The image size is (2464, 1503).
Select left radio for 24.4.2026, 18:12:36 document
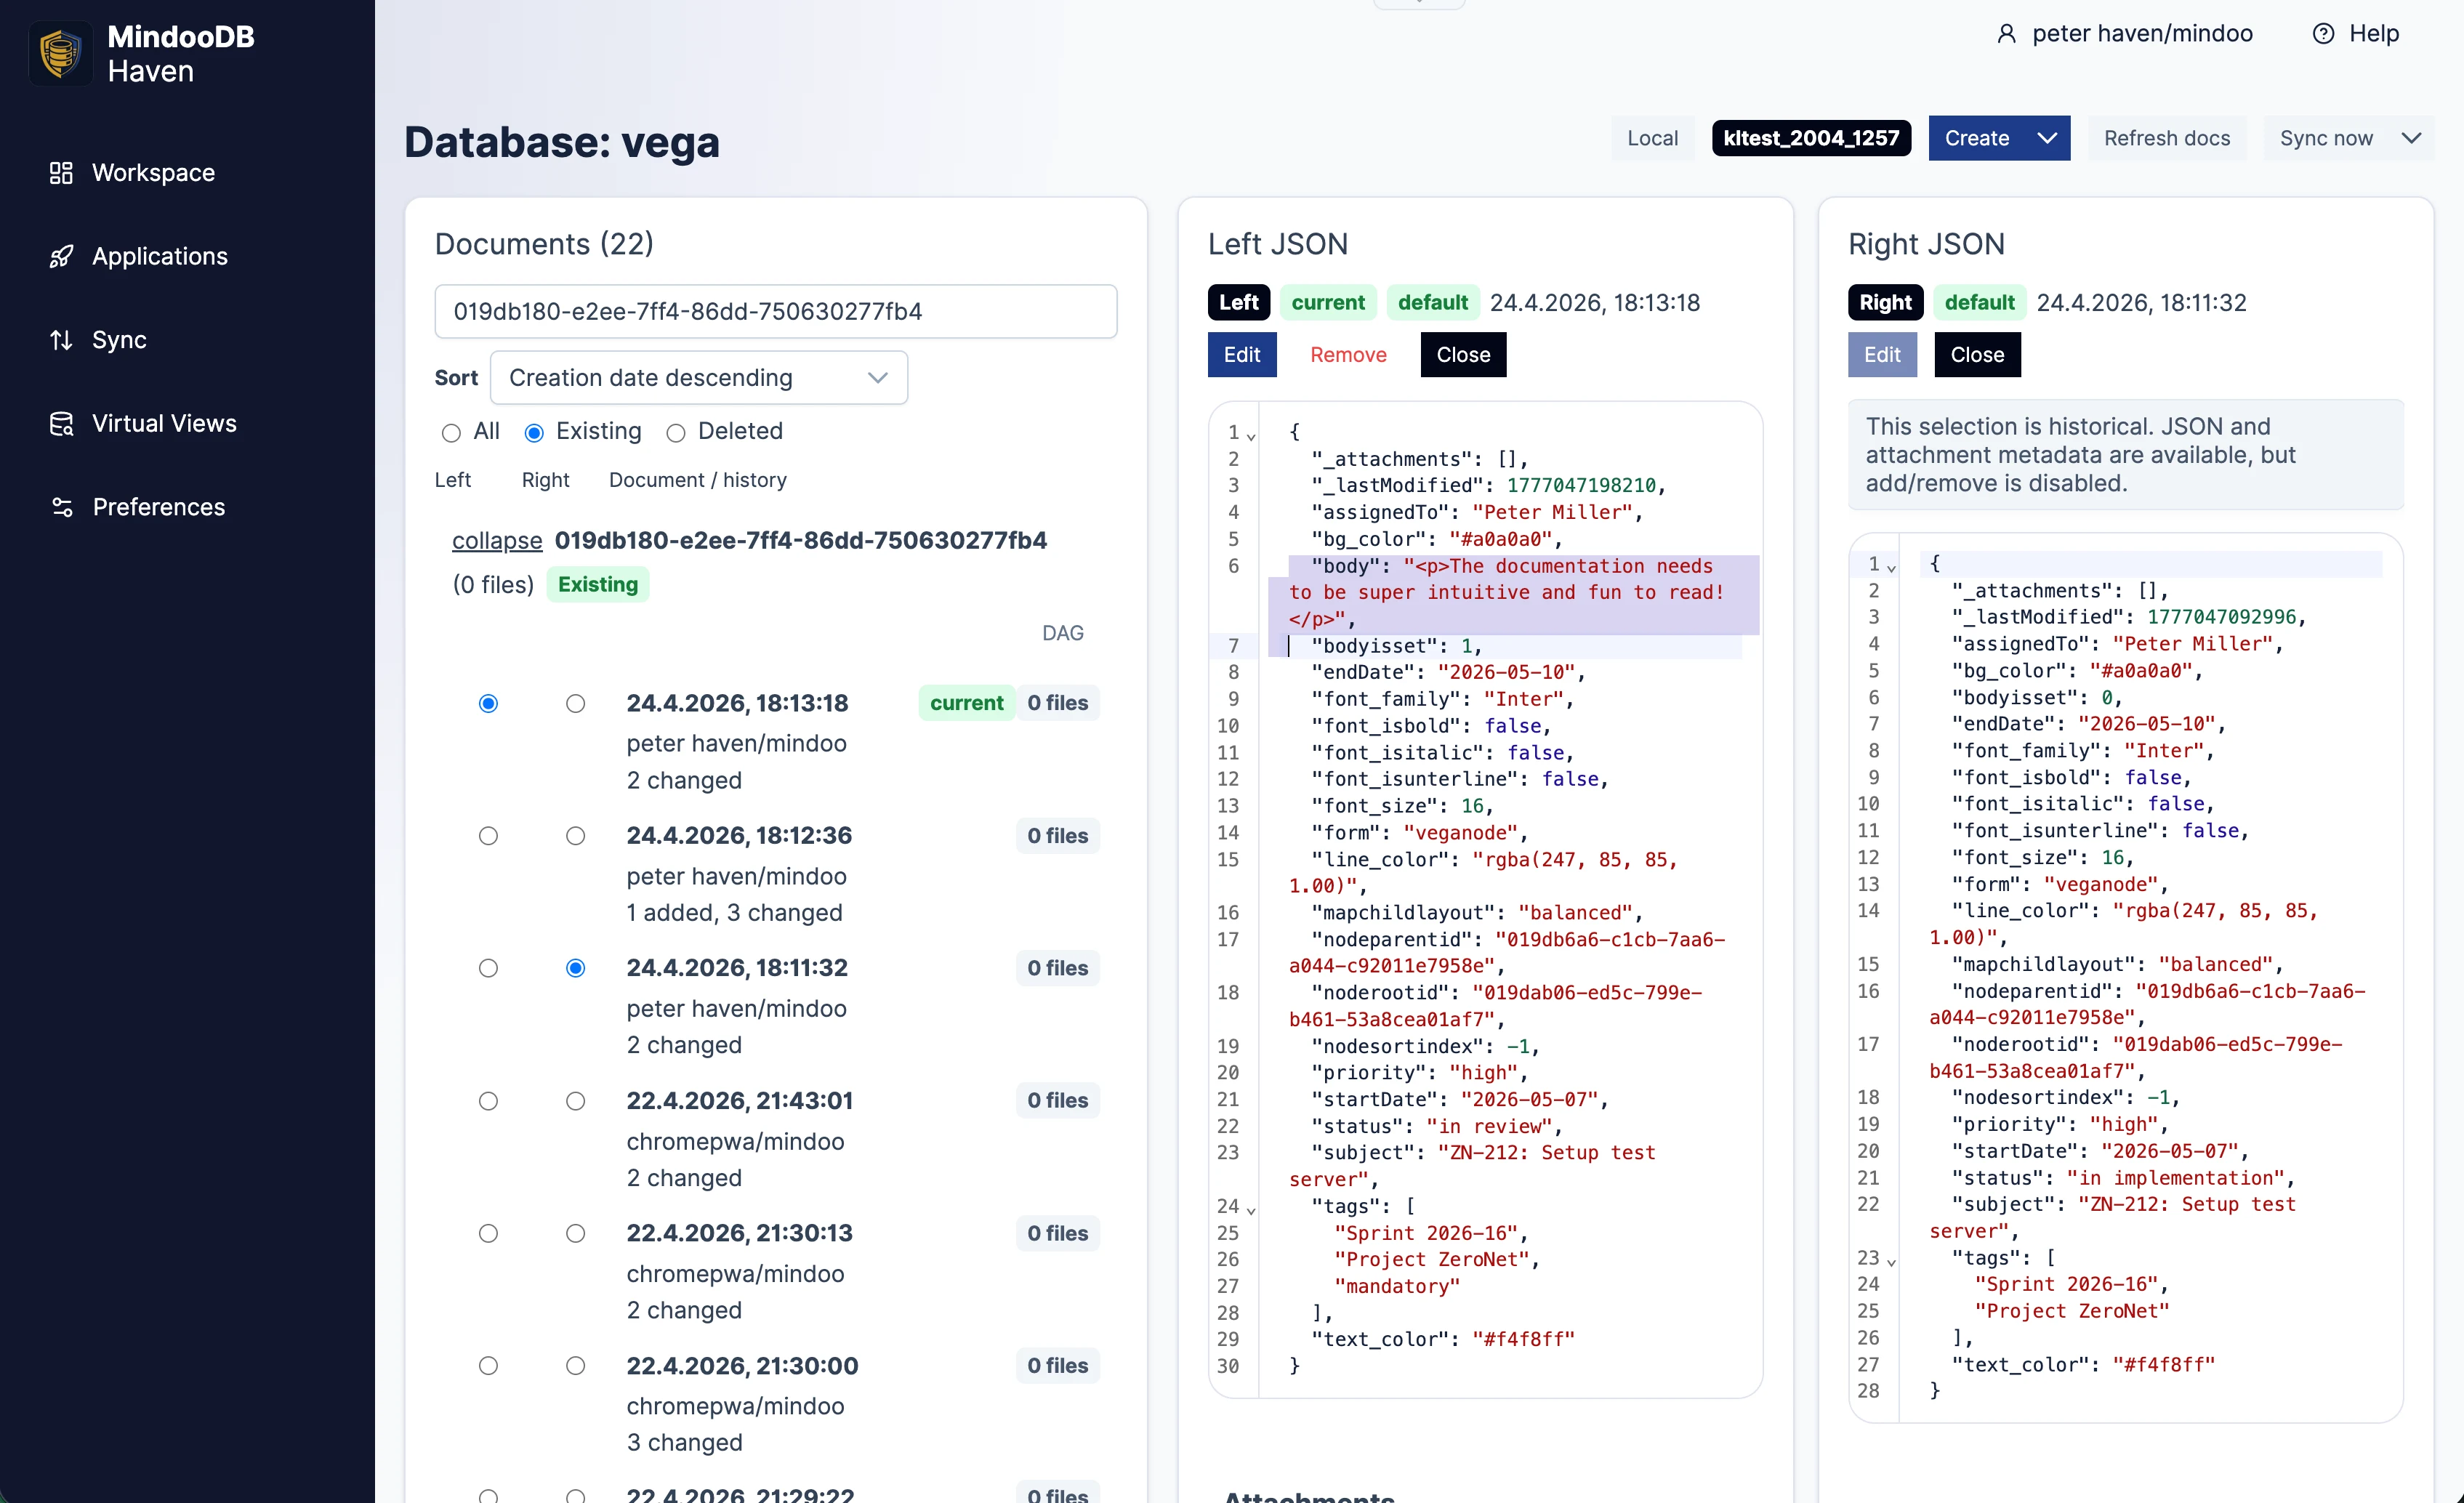point(488,836)
